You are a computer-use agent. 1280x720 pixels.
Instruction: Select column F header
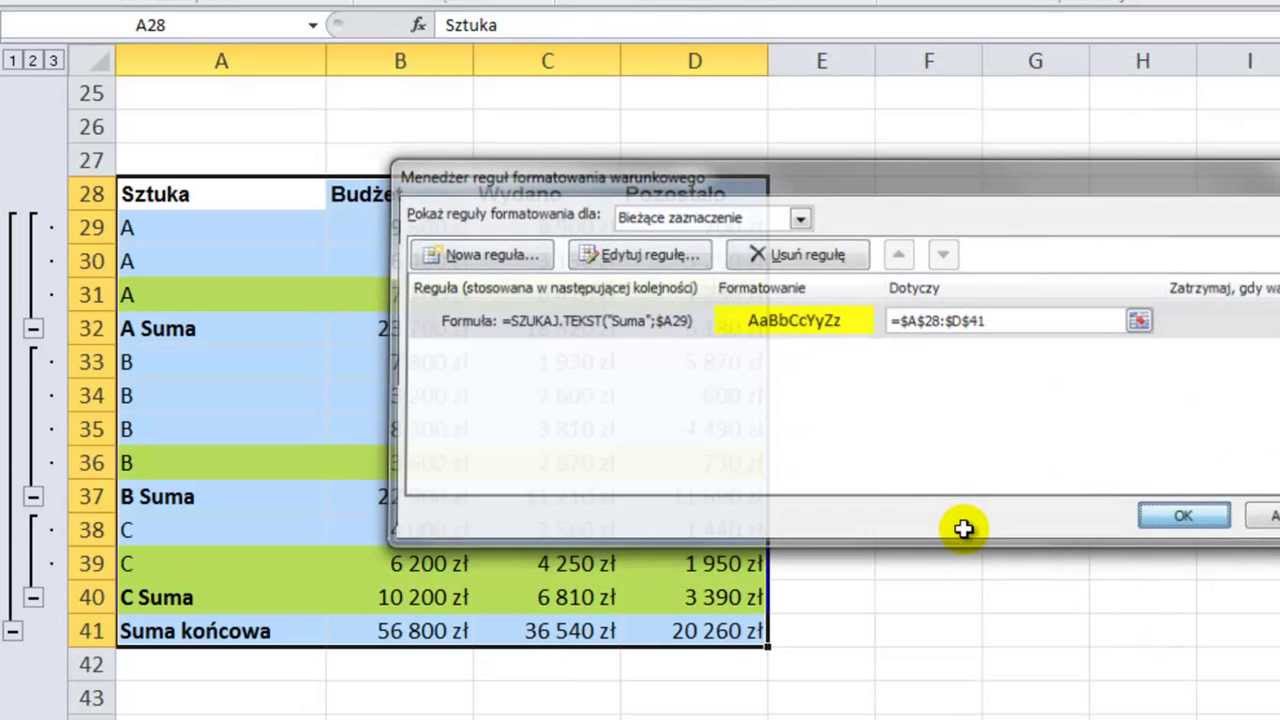[x=928, y=61]
